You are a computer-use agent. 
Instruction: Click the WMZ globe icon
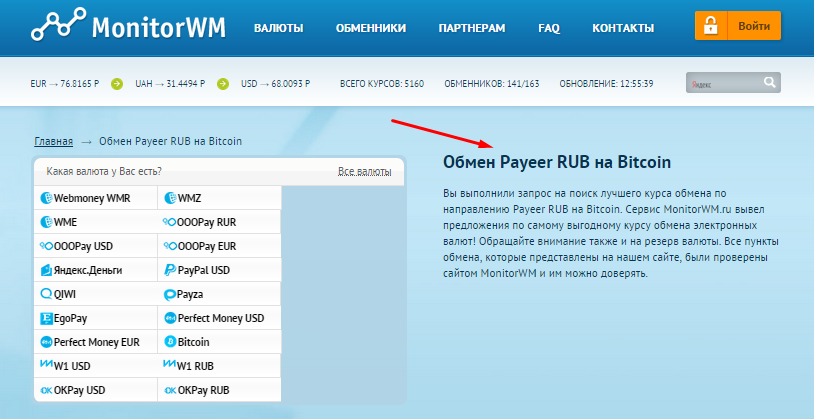(x=170, y=198)
